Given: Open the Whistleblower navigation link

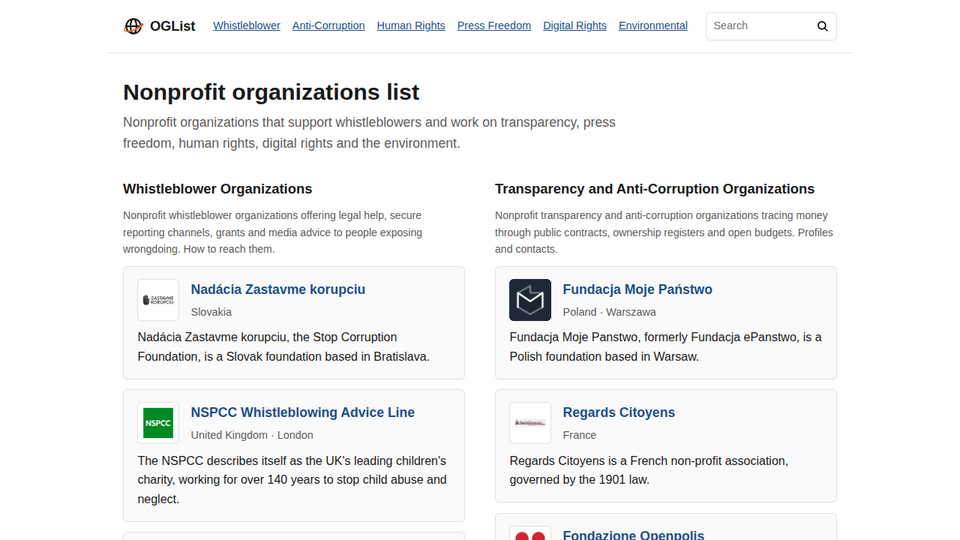Looking at the screenshot, I should tap(247, 26).
